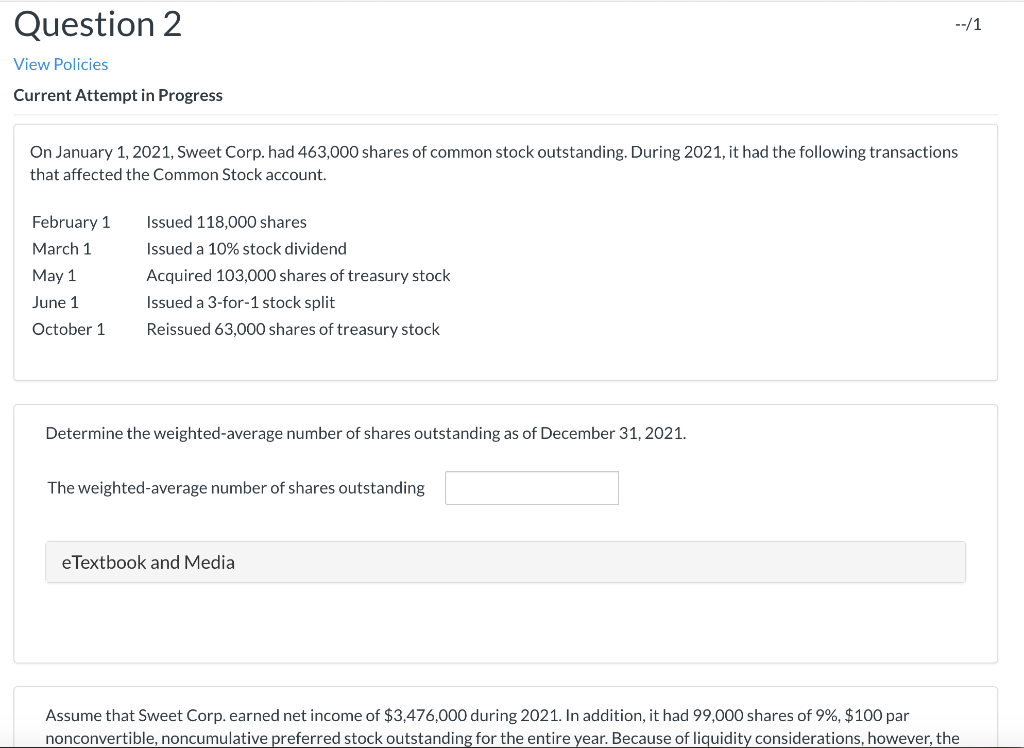Screen dimensions: 1024x748
Task: Click the weighted-average shares answer input box
Action: click(531, 488)
